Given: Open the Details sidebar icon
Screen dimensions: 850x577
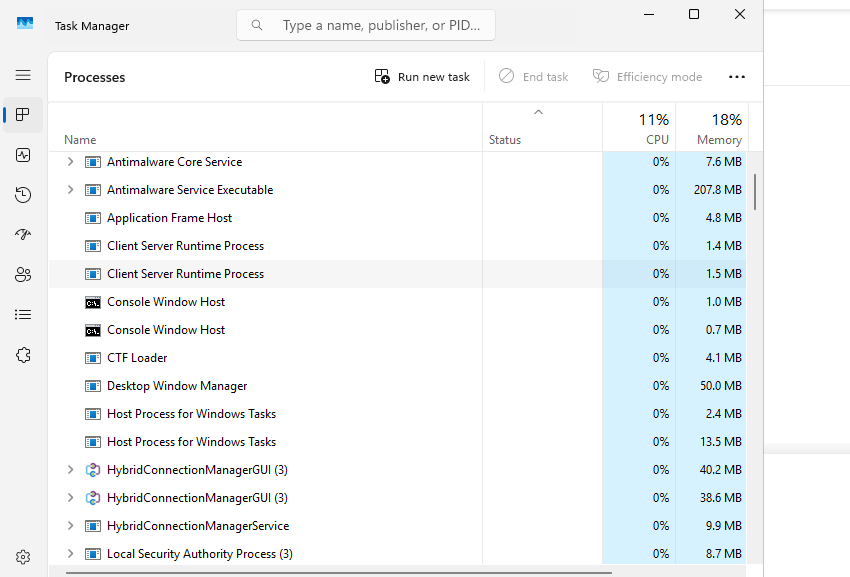Looking at the screenshot, I should pyautogui.click(x=23, y=315).
